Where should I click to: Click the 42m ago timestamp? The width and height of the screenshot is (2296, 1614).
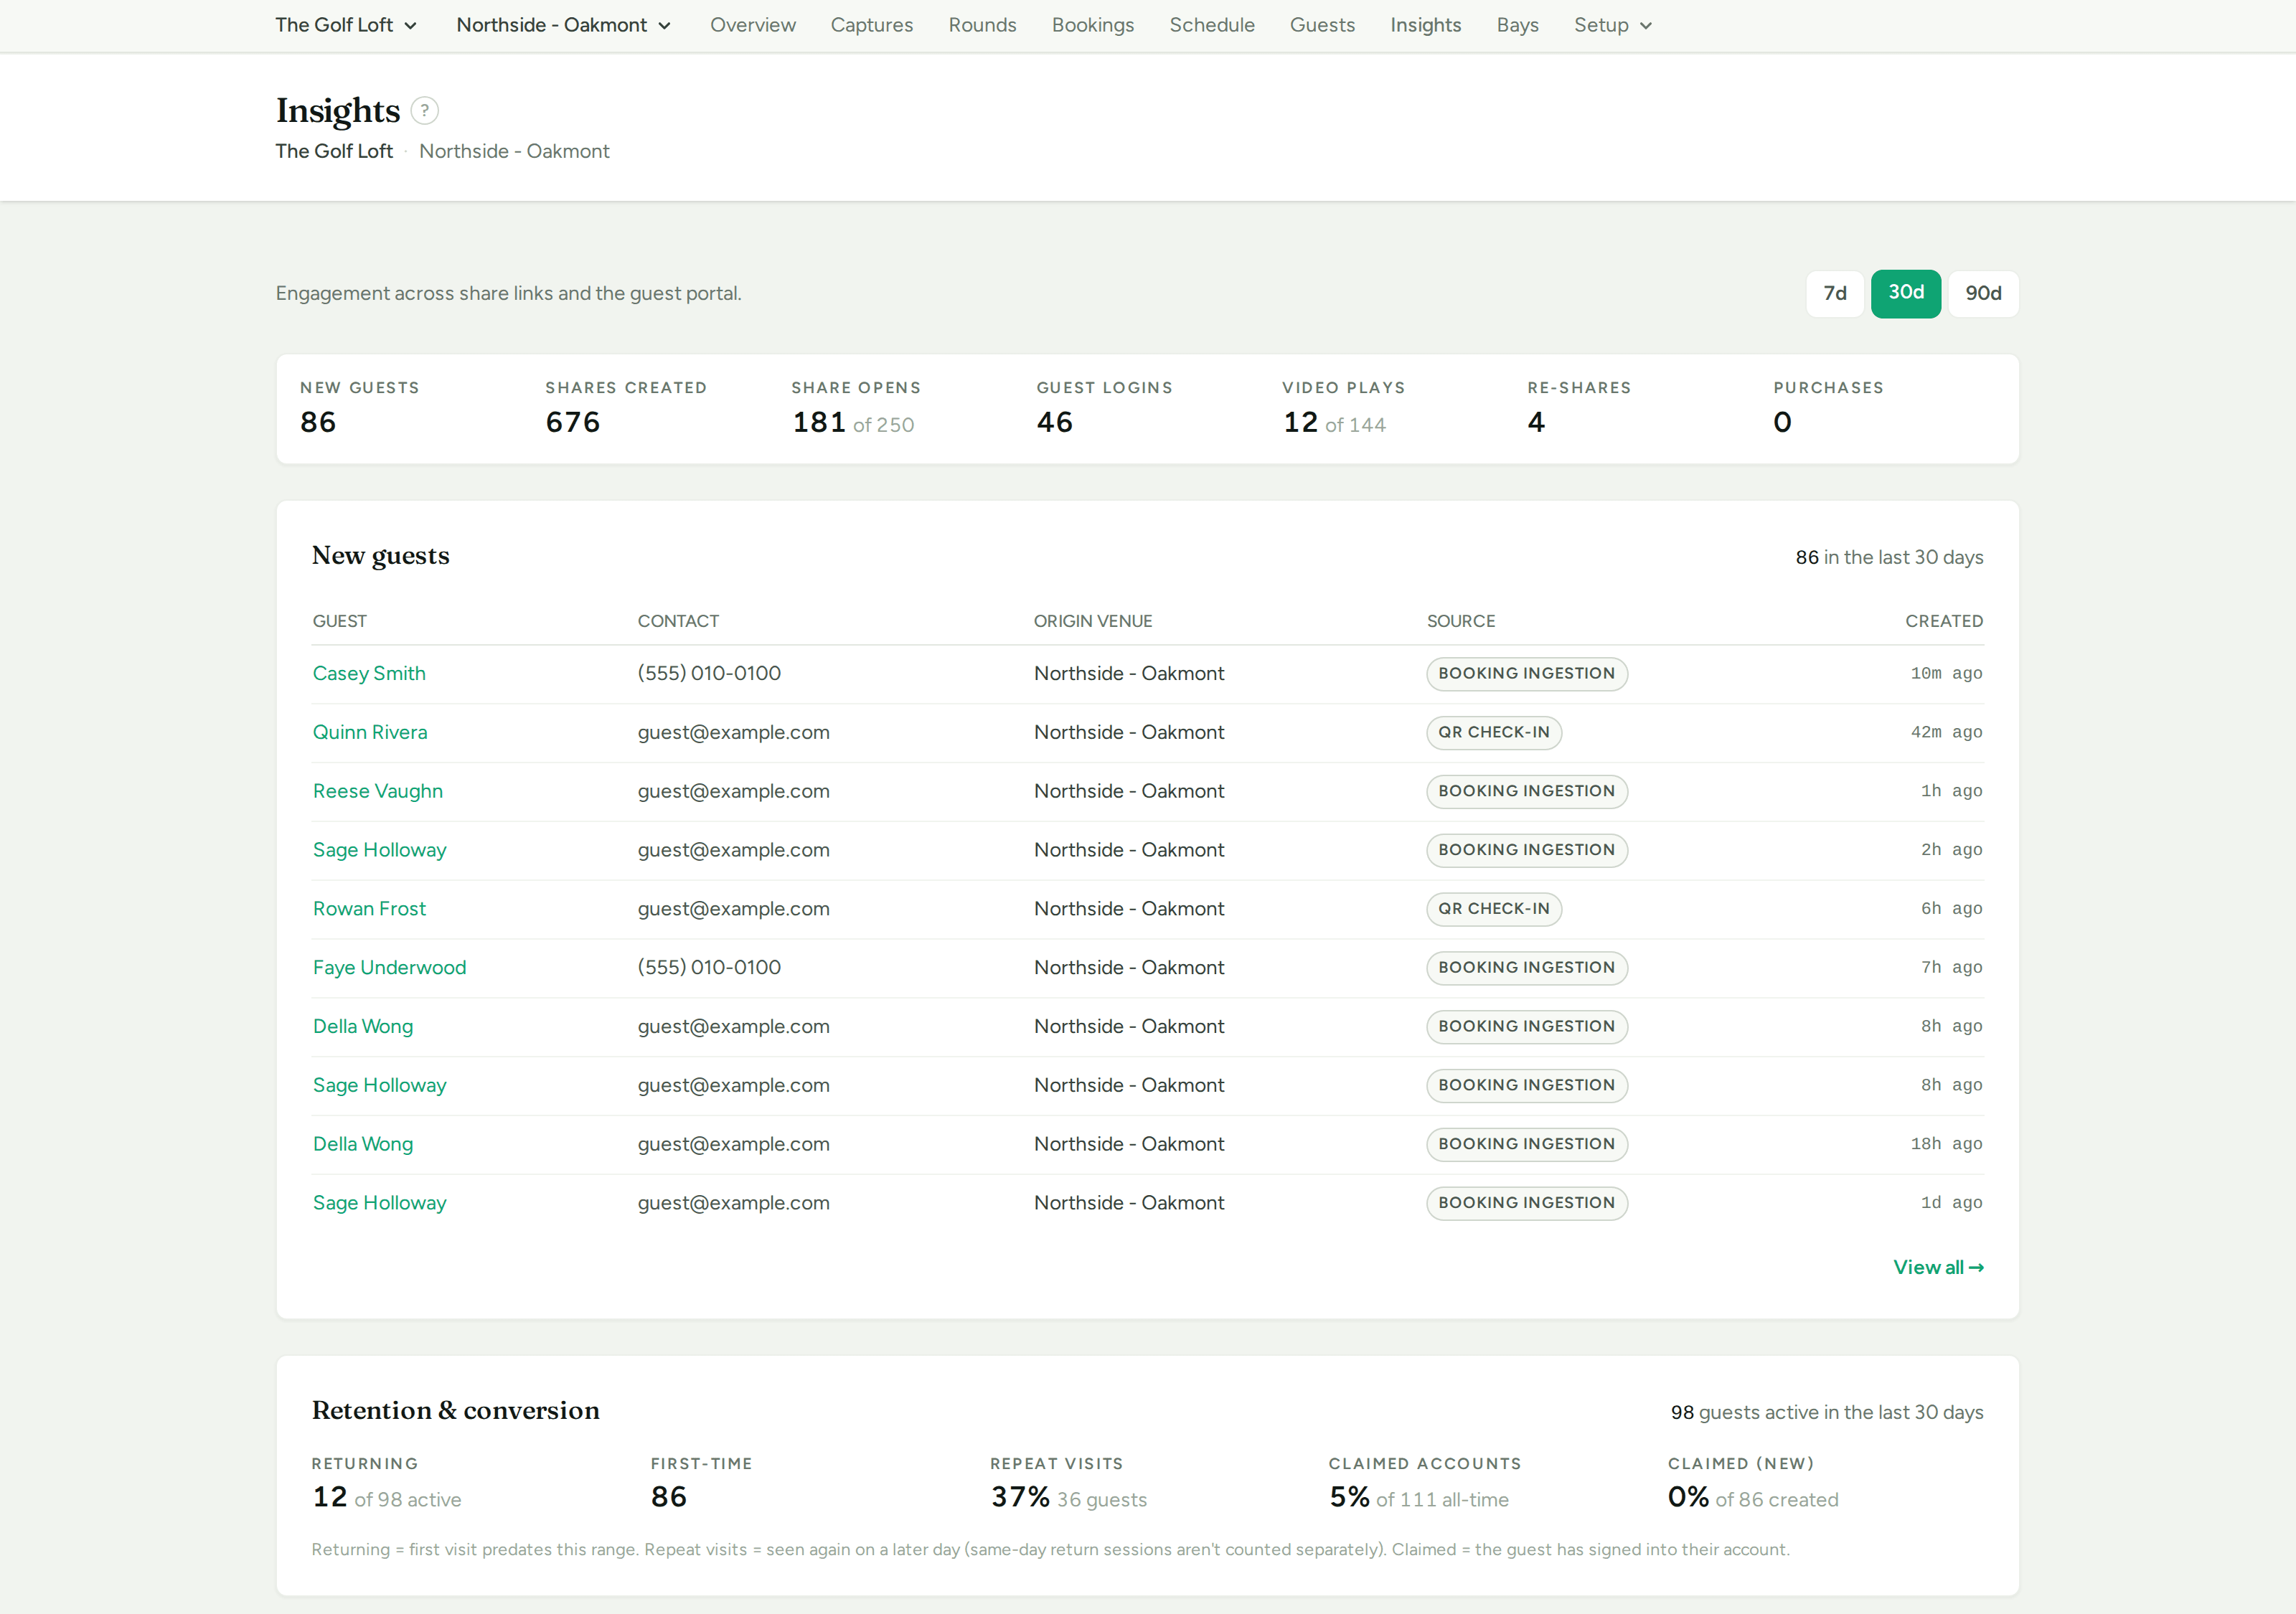click(x=1946, y=732)
